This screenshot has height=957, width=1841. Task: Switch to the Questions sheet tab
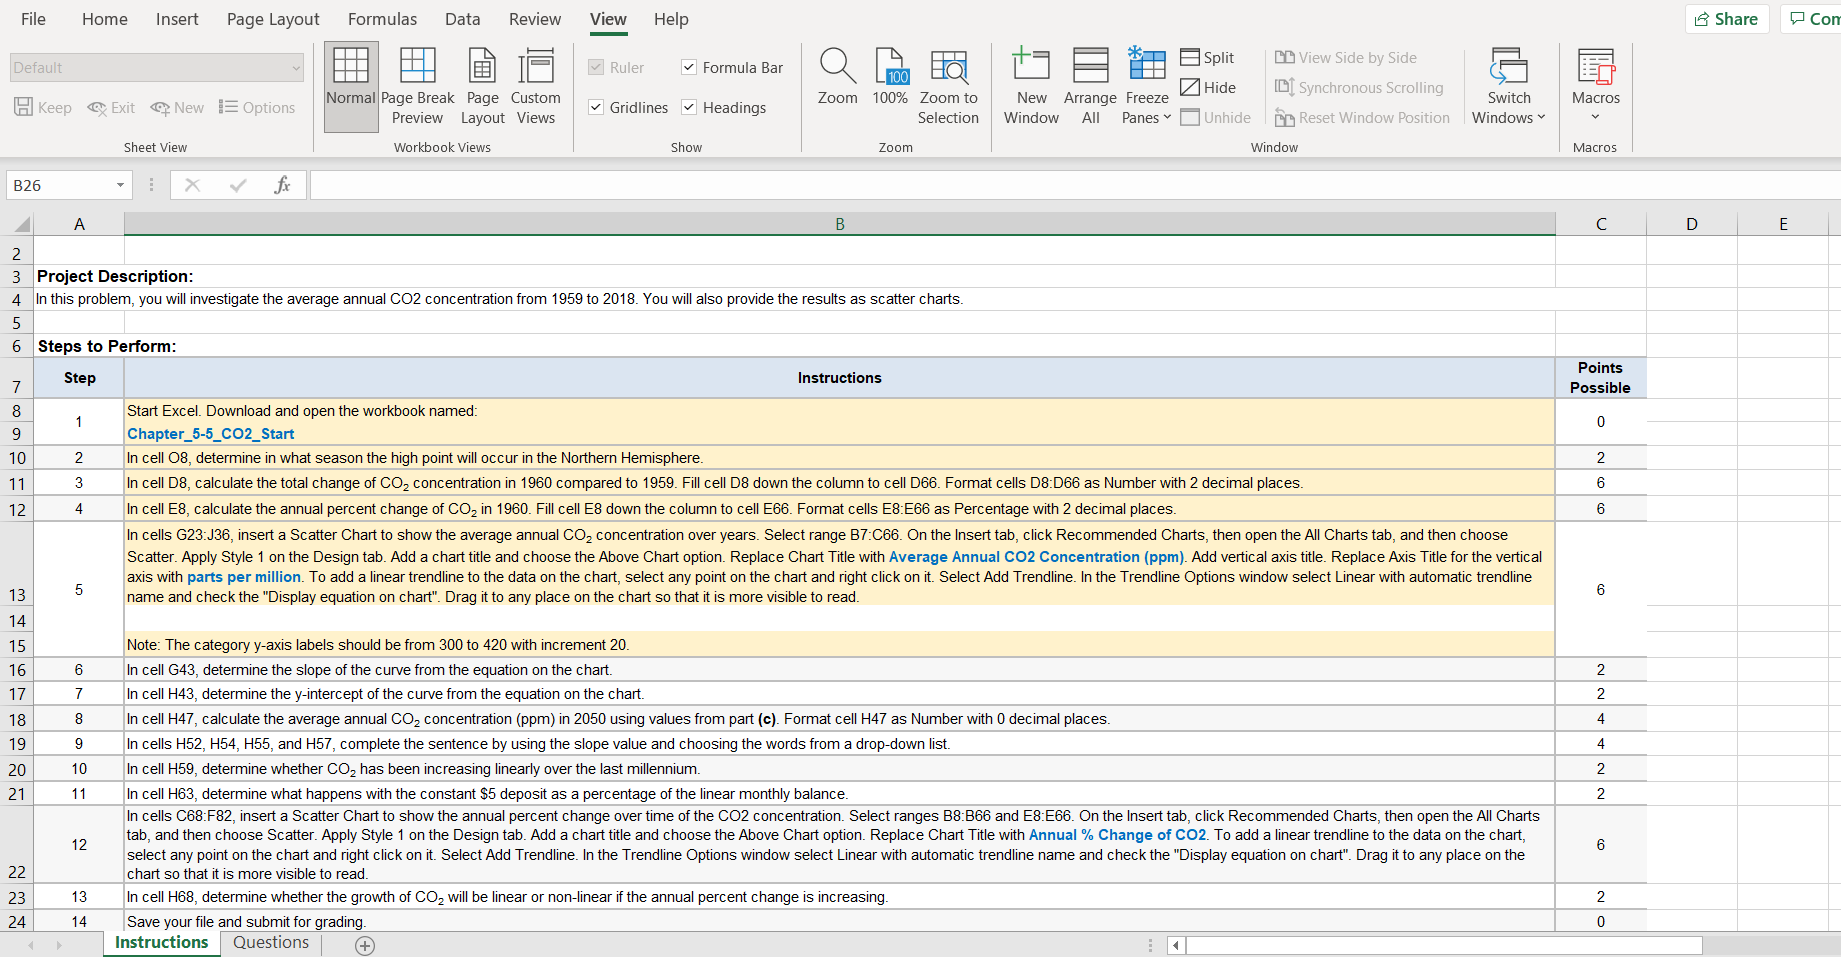(x=269, y=942)
